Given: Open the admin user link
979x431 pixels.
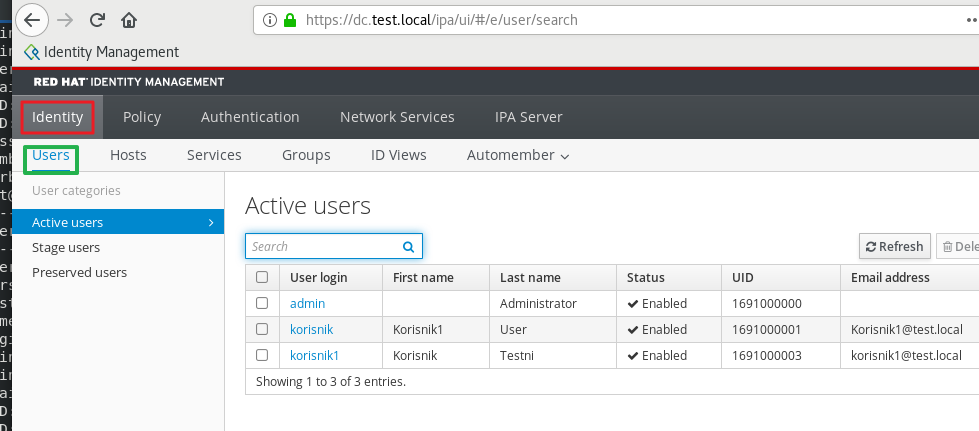Looking at the screenshot, I should pos(307,304).
